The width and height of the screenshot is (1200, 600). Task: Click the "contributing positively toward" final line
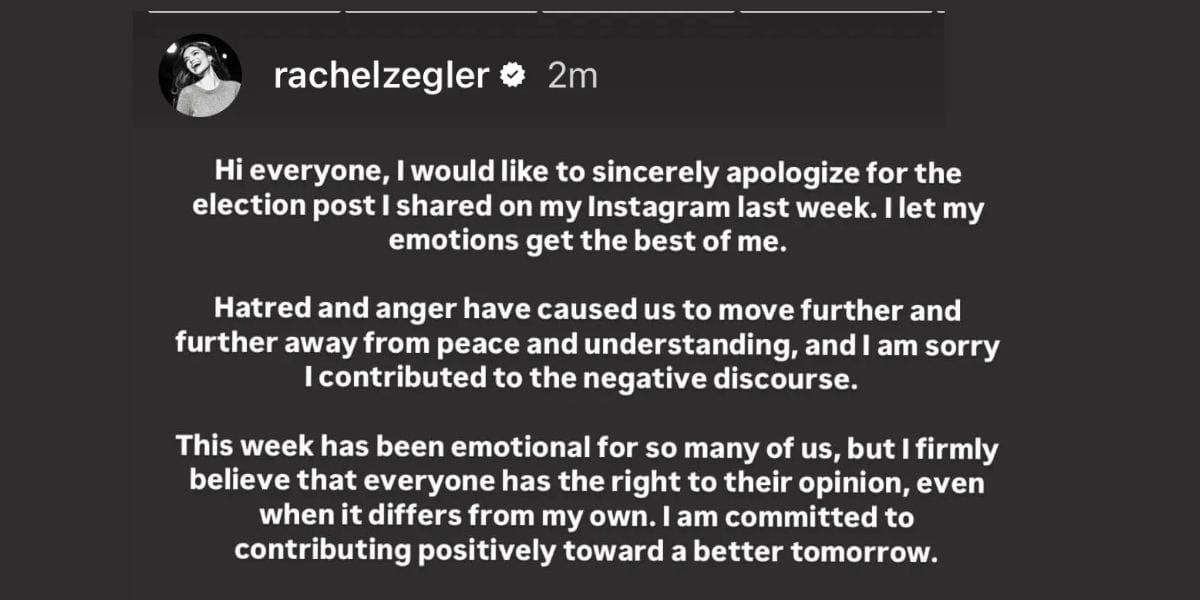coord(588,553)
